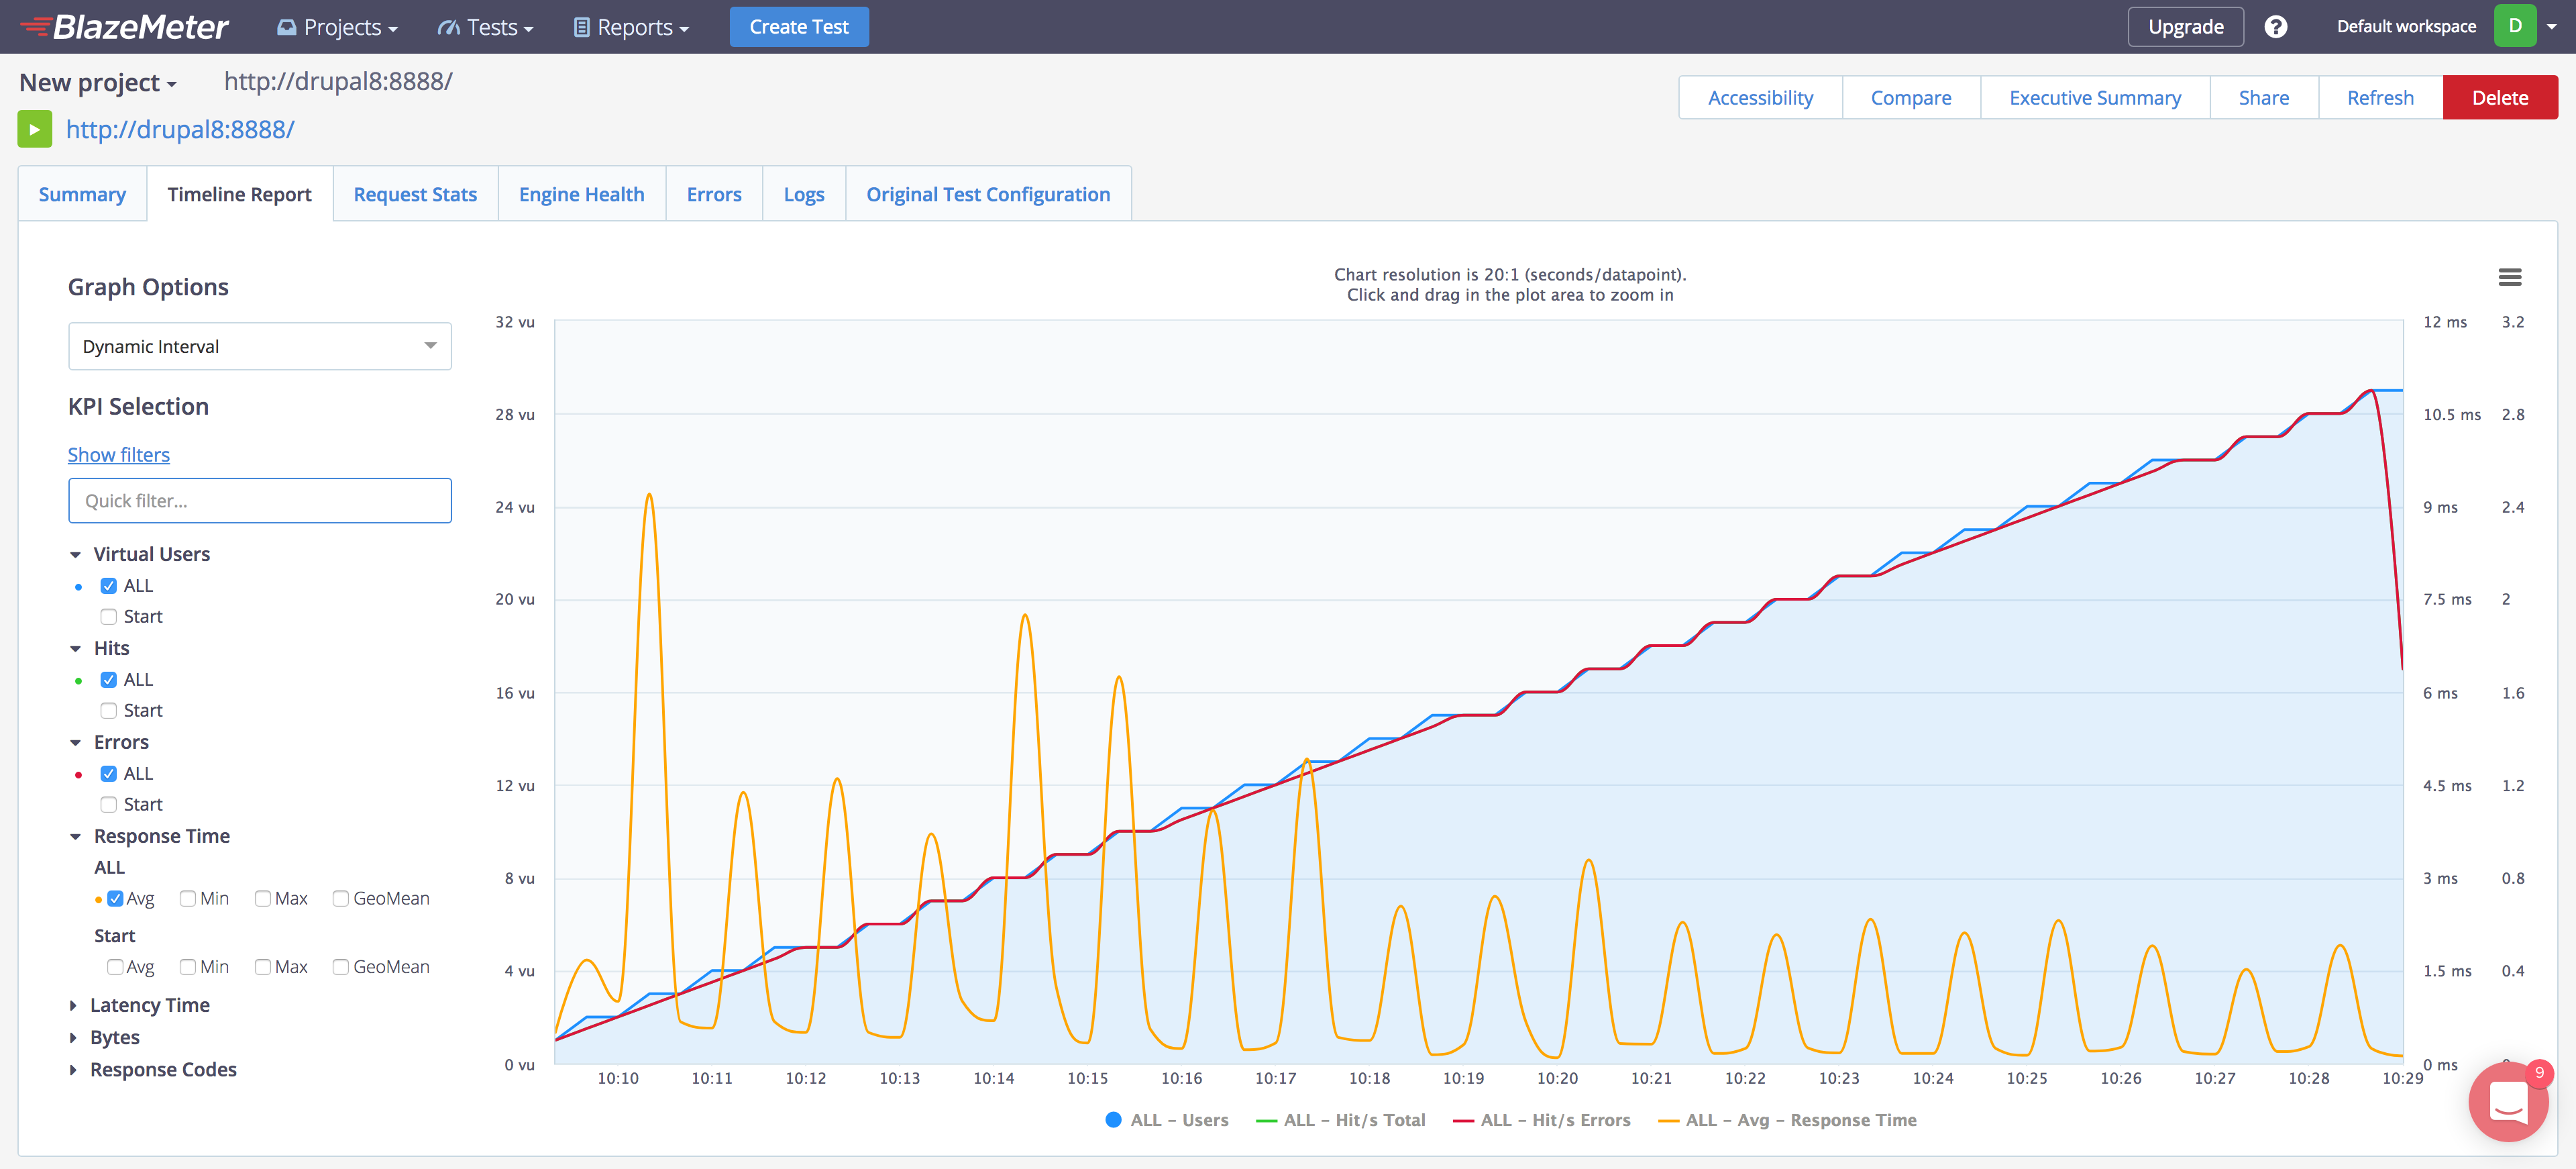Screen dimensions: 2576x1169
Task: Click the help question mark icon
Action: [x=2277, y=26]
